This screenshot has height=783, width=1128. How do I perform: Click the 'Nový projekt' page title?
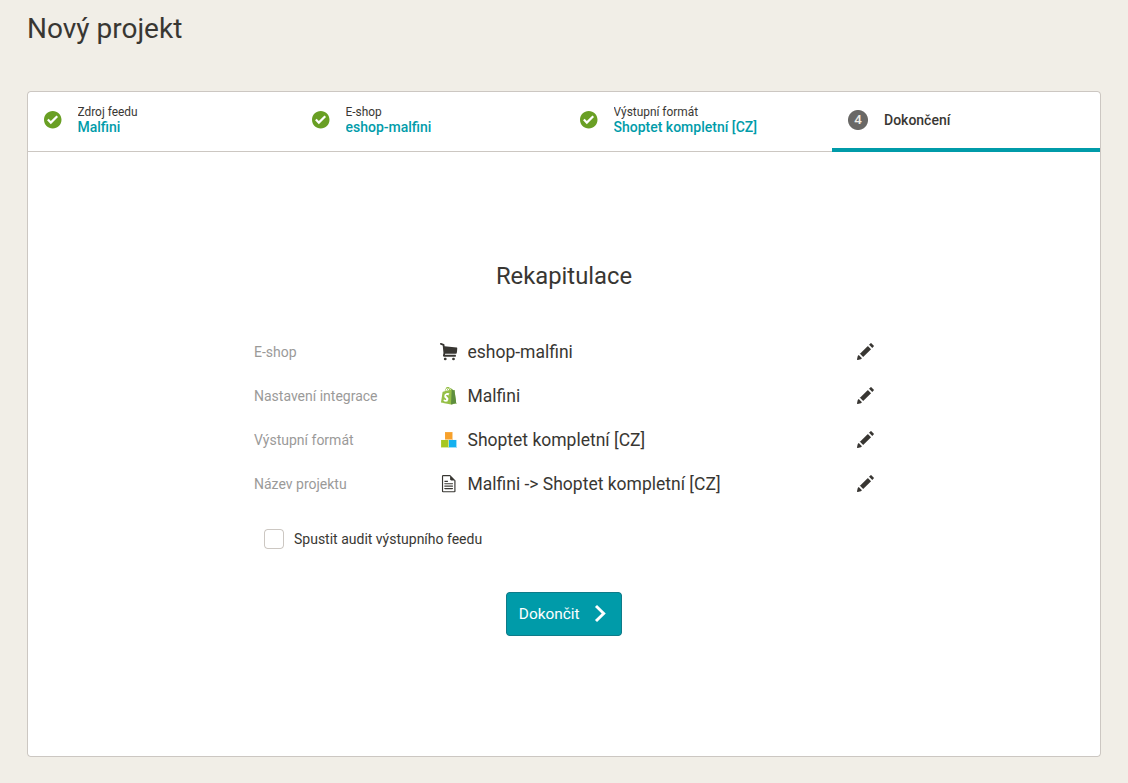pyautogui.click(x=105, y=30)
